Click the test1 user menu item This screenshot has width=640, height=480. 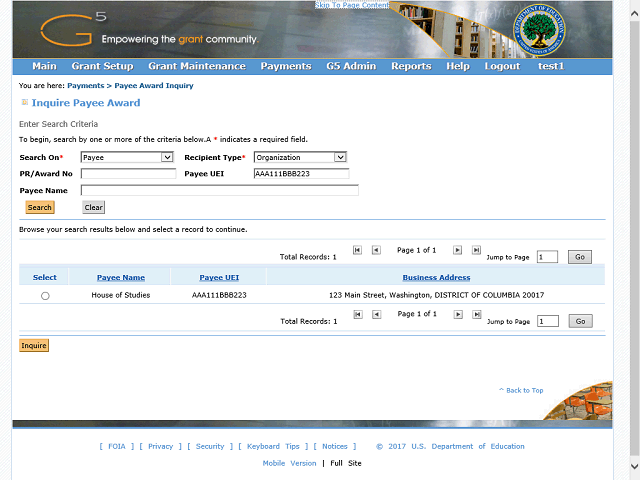(x=551, y=66)
